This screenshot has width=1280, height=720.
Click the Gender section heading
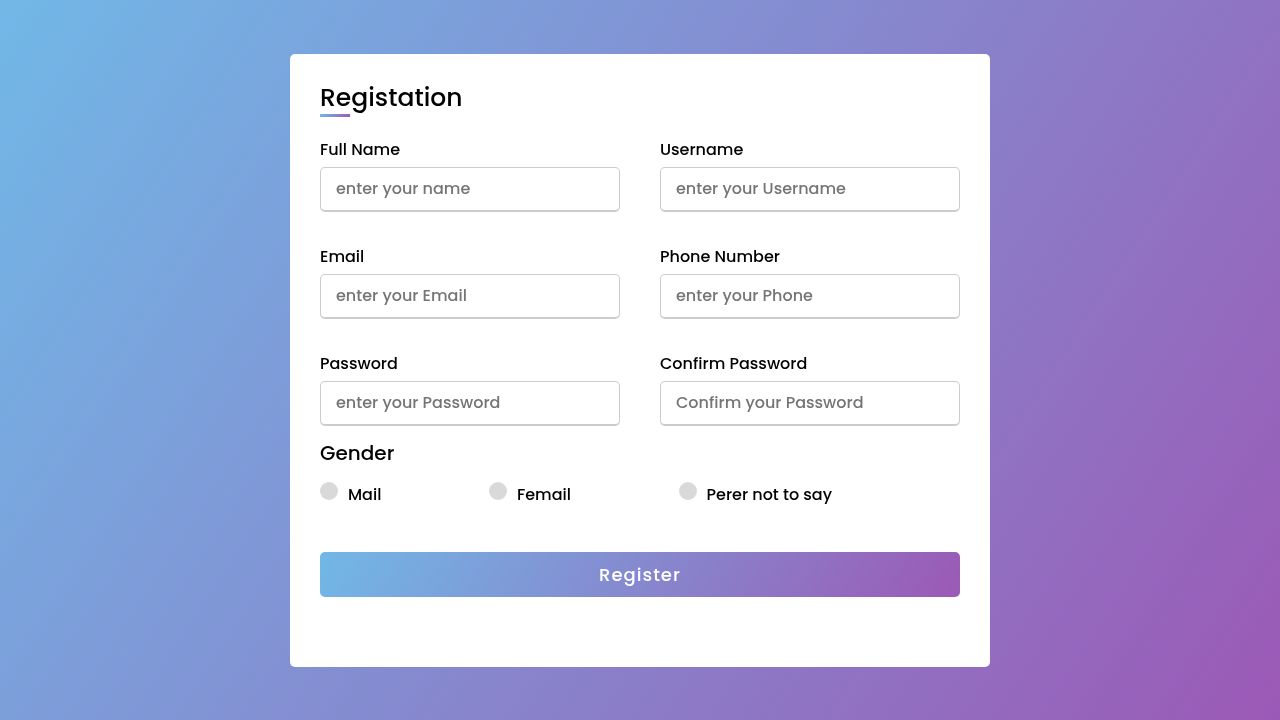356,453
